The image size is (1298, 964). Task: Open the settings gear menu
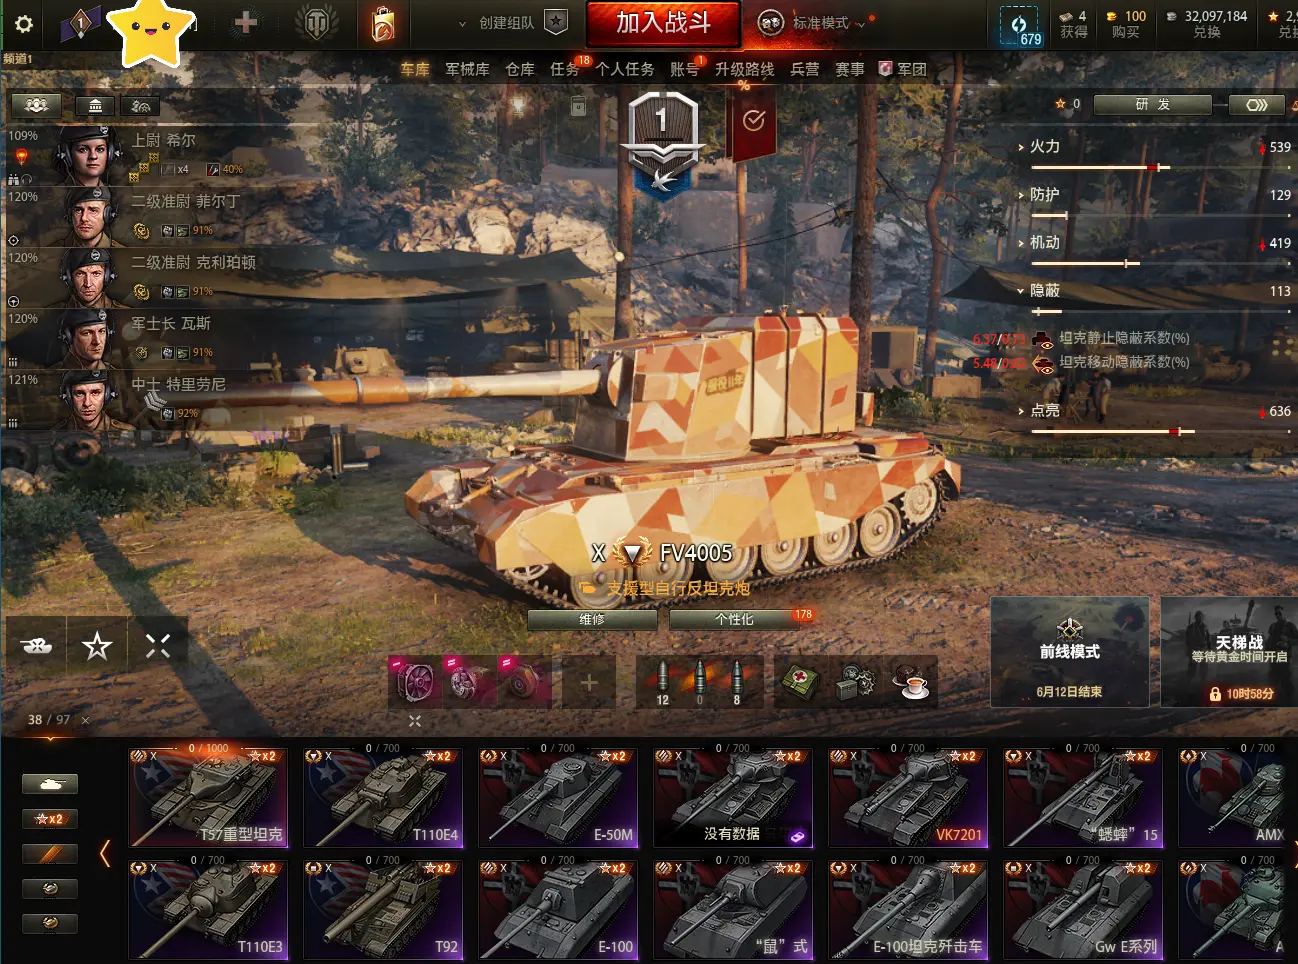point(23,24)
